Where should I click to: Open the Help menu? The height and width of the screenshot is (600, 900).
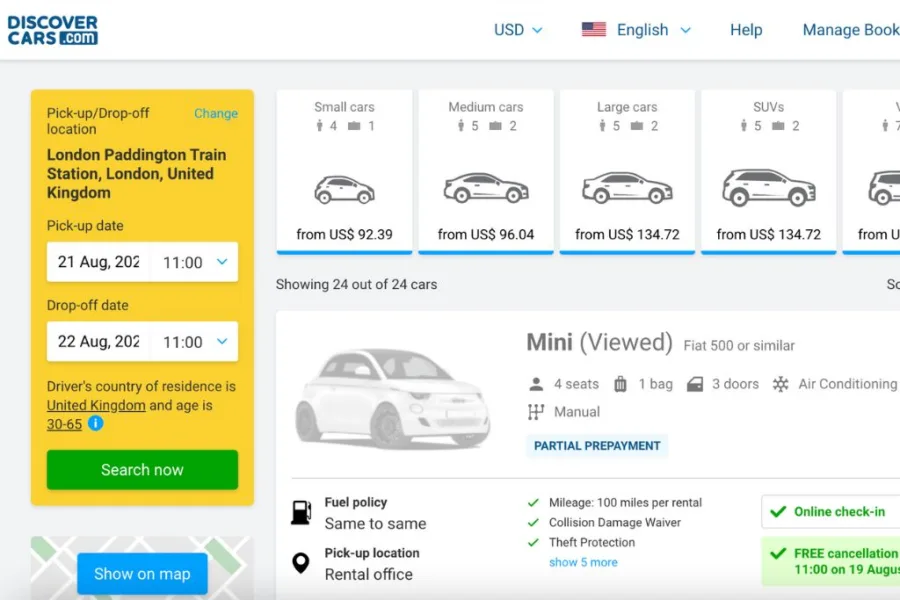[746, 30]
